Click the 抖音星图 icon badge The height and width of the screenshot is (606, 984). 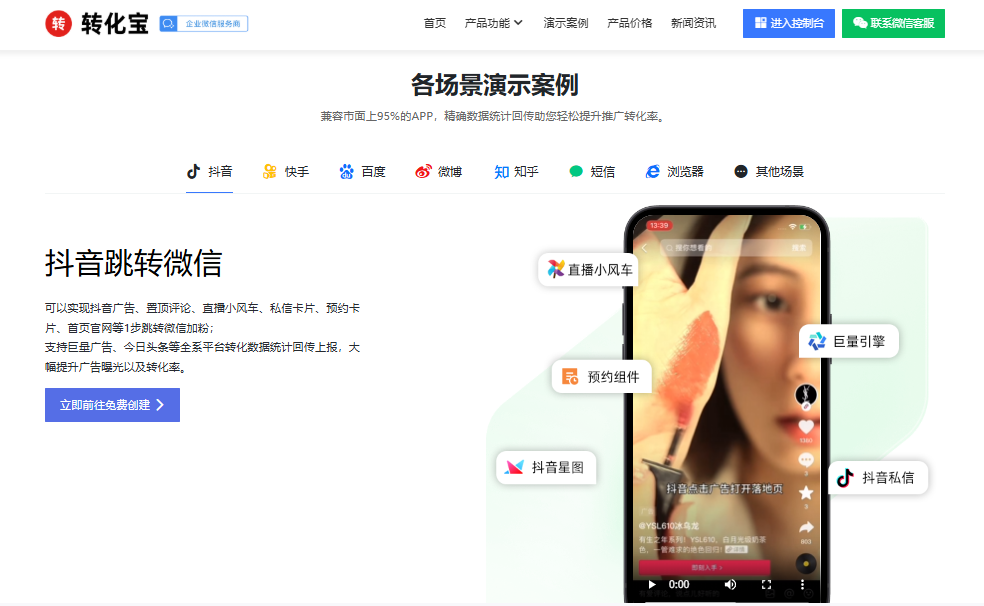pyautogui.click(x=514, y=467)
